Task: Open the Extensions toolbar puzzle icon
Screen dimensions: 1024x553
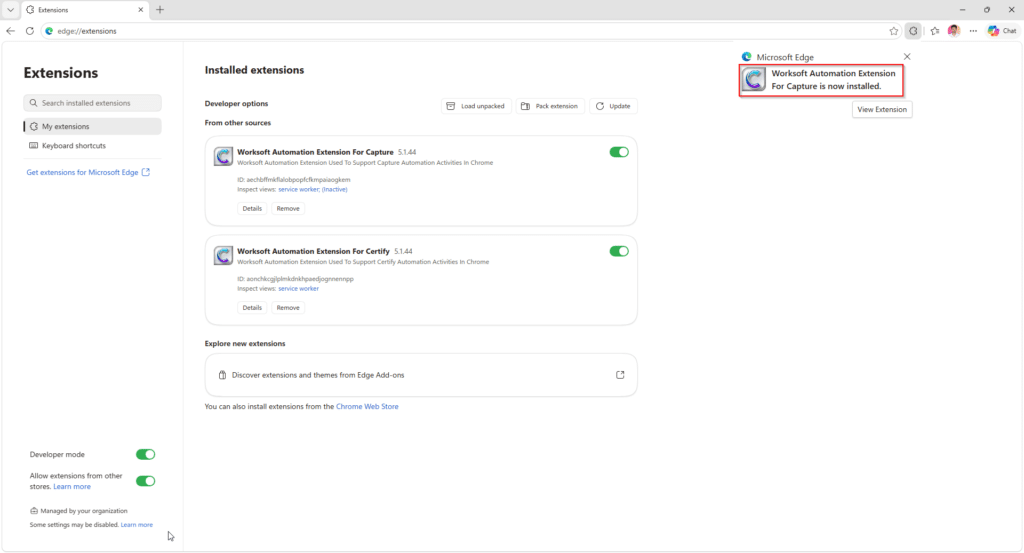Action: 913,31
